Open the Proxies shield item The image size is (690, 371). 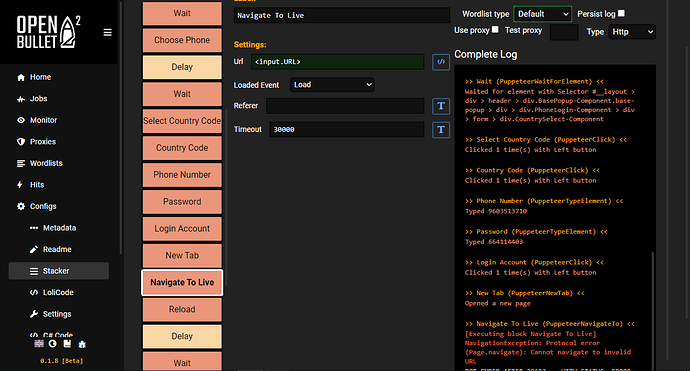click(42, 142)
